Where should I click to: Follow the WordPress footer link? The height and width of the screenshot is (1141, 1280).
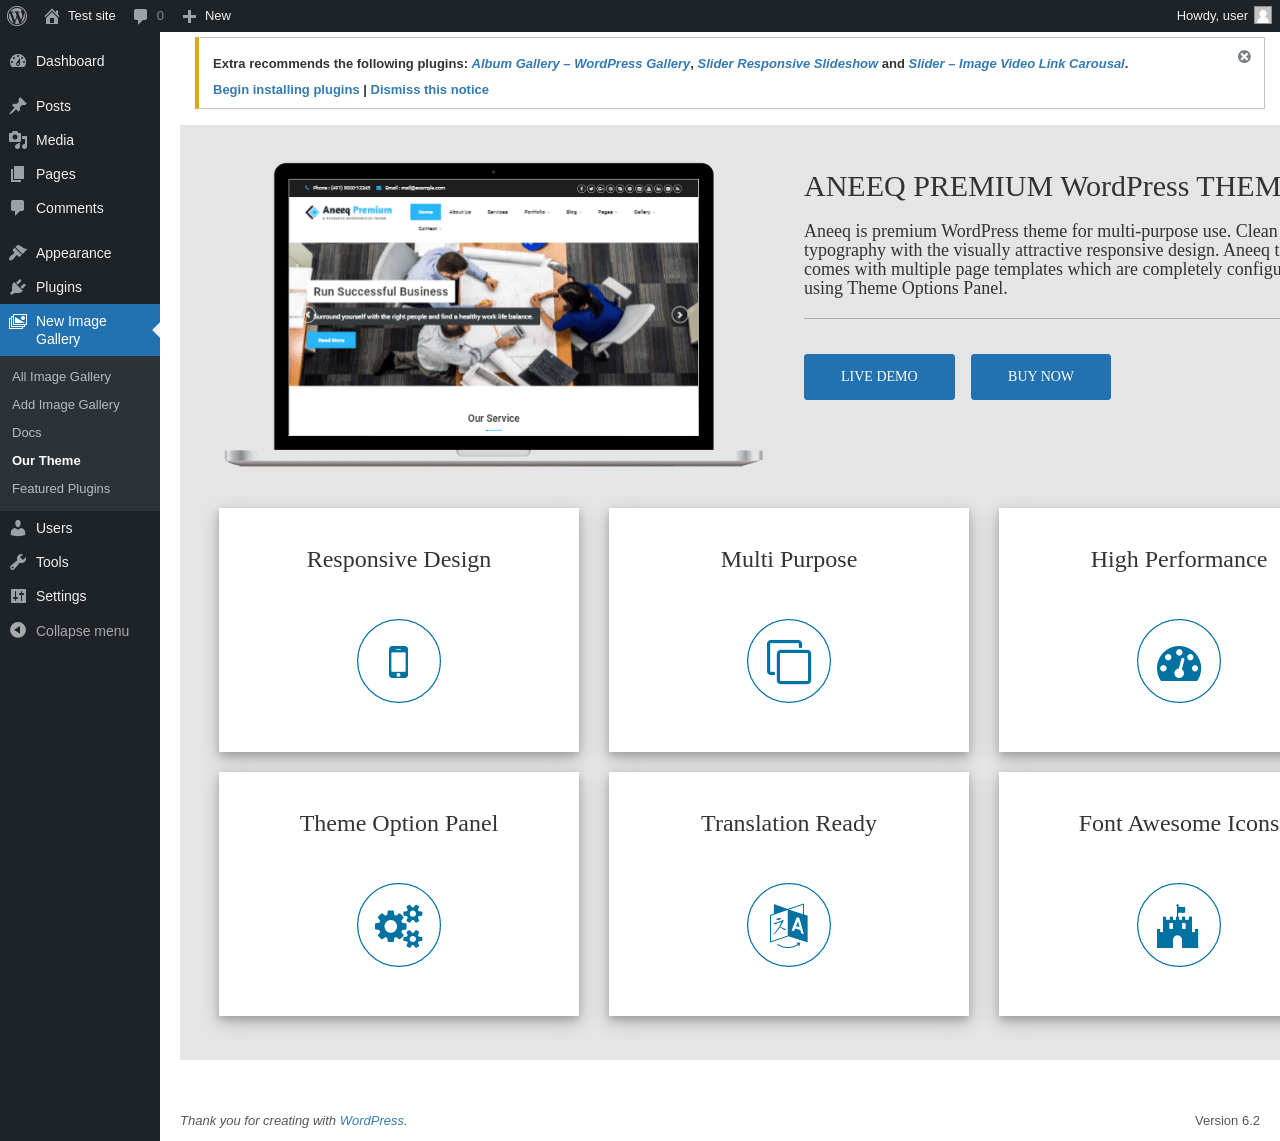click(x=372, y=1121)
